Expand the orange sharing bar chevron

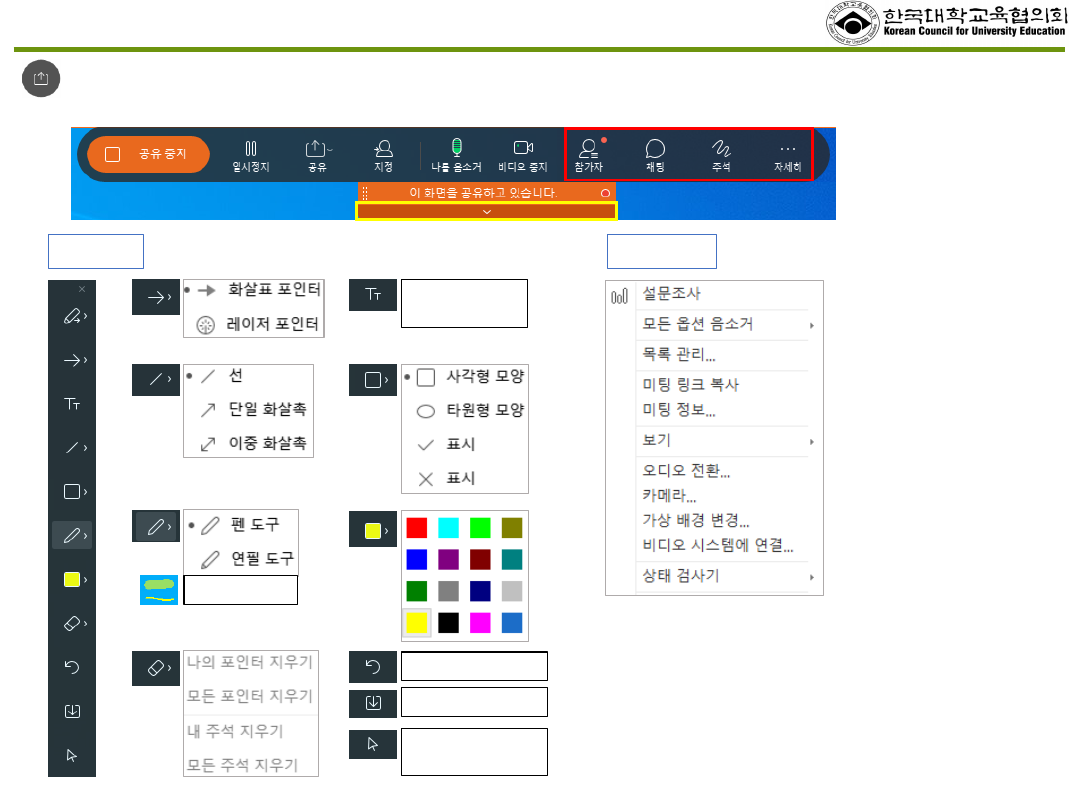487,211
